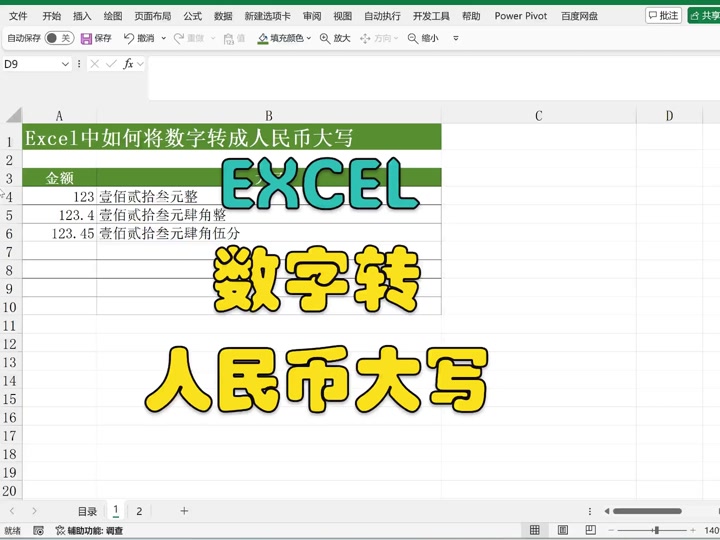Viewport: 720px width, 540px height.
Task: Click the 金额 header cell
Action: (x=59, y=178)
